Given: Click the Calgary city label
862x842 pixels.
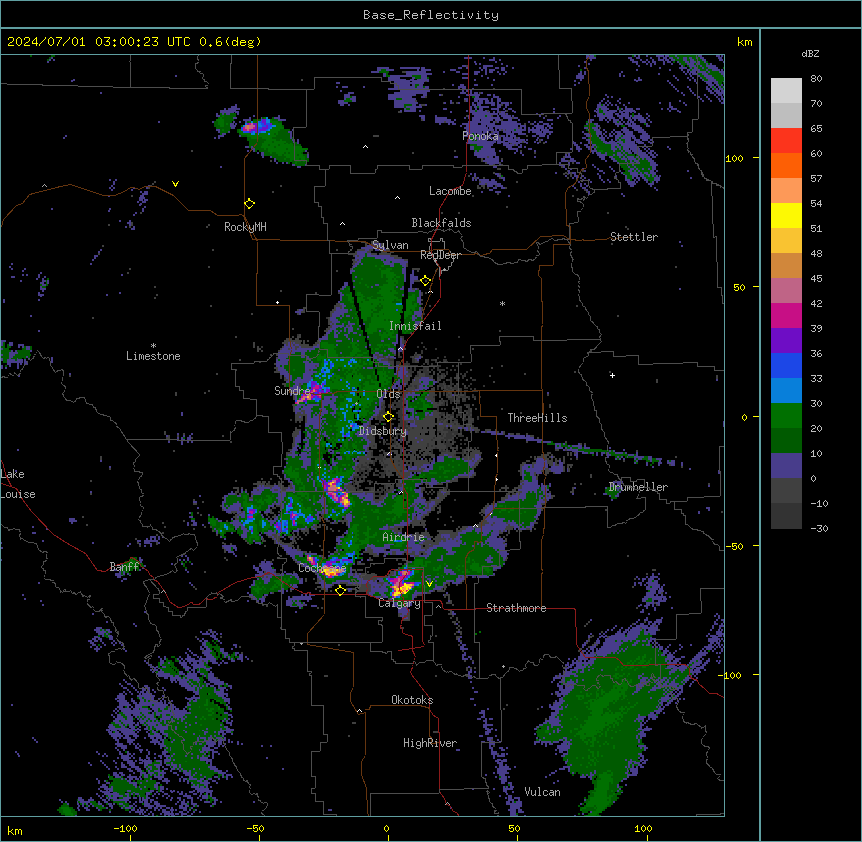Looking at the screenshot, I should 399,603.
